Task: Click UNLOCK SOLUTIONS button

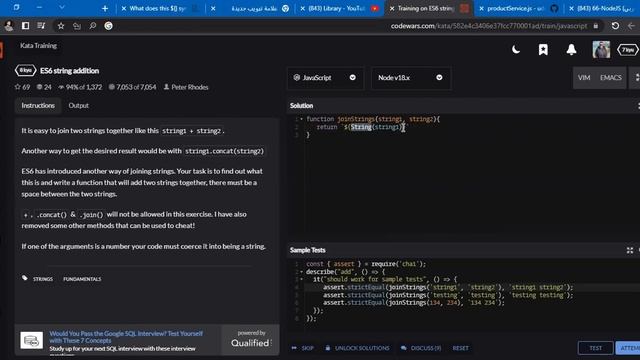Action: pyautogui.click(x=357, y=348)
